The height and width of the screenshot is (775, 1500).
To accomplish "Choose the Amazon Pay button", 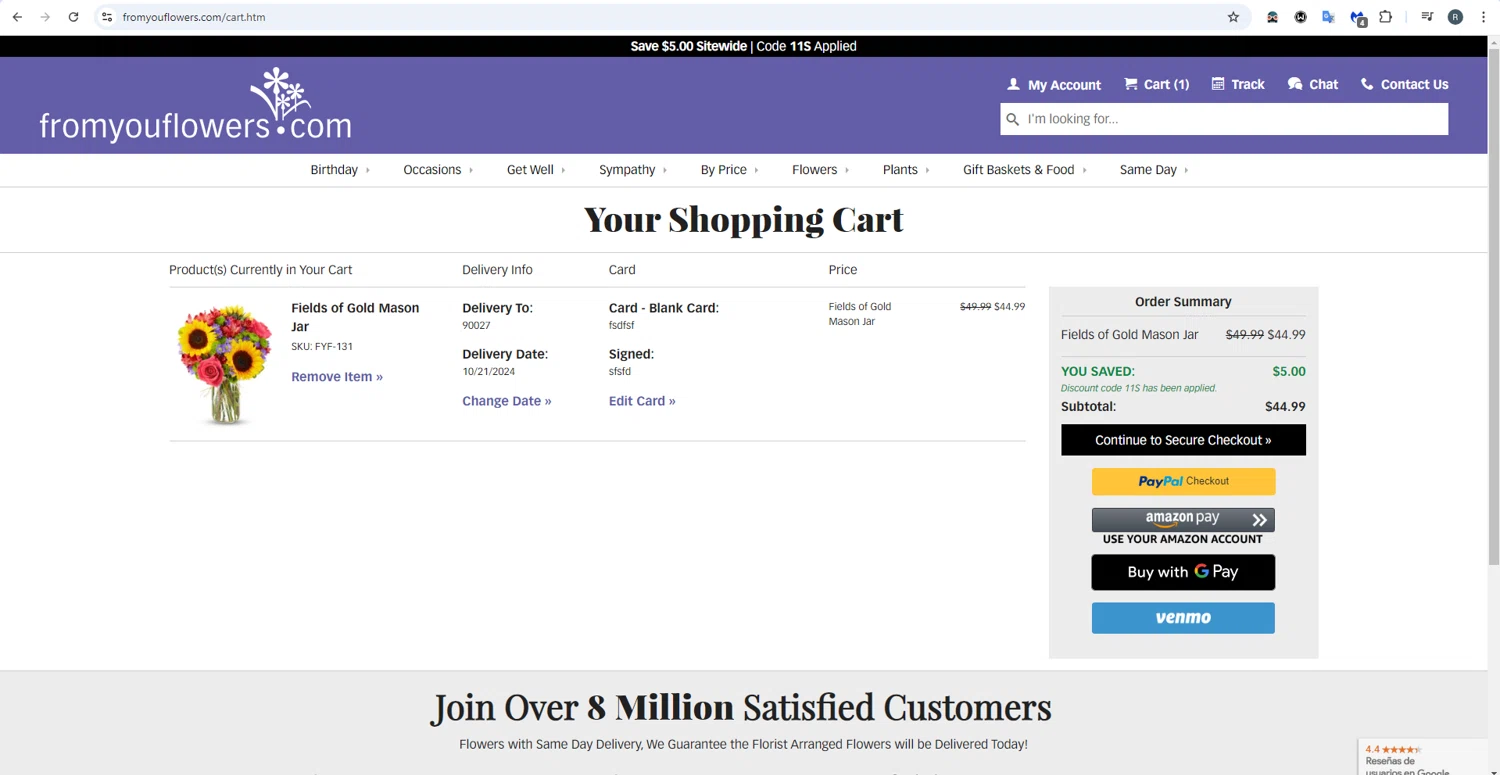I will (1183, 519).
